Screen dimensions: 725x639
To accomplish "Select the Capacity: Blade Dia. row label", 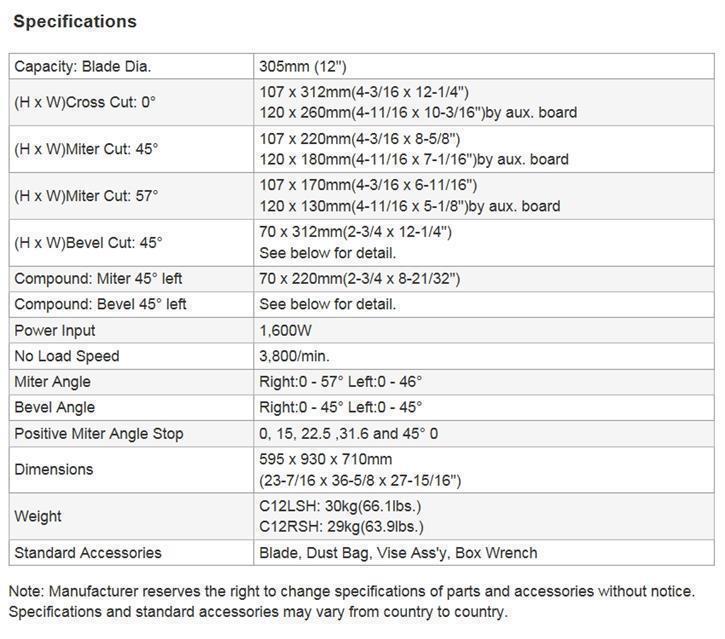I will 82,67.
